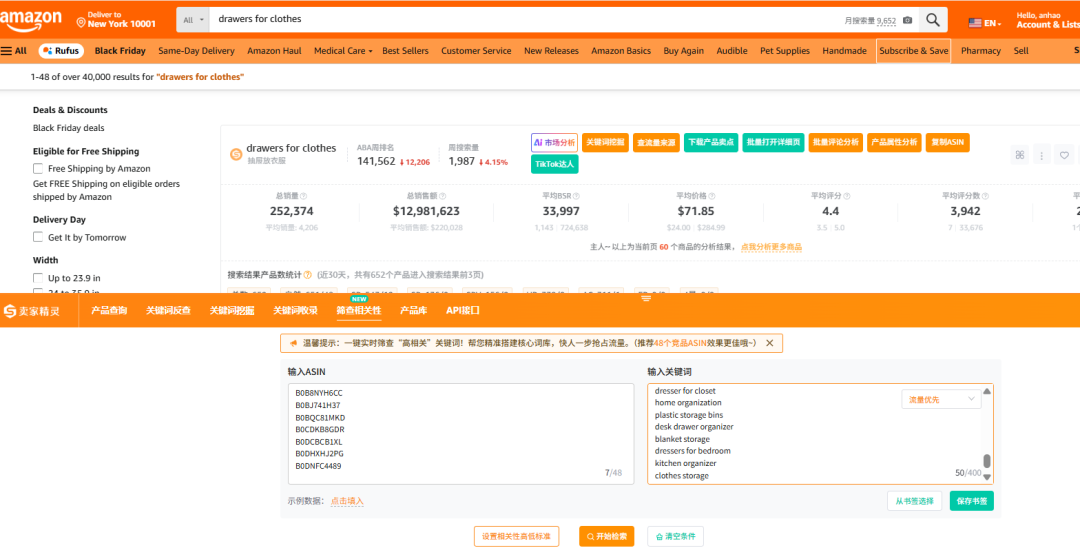Click the TikTok达人 button

coord(554,165)
